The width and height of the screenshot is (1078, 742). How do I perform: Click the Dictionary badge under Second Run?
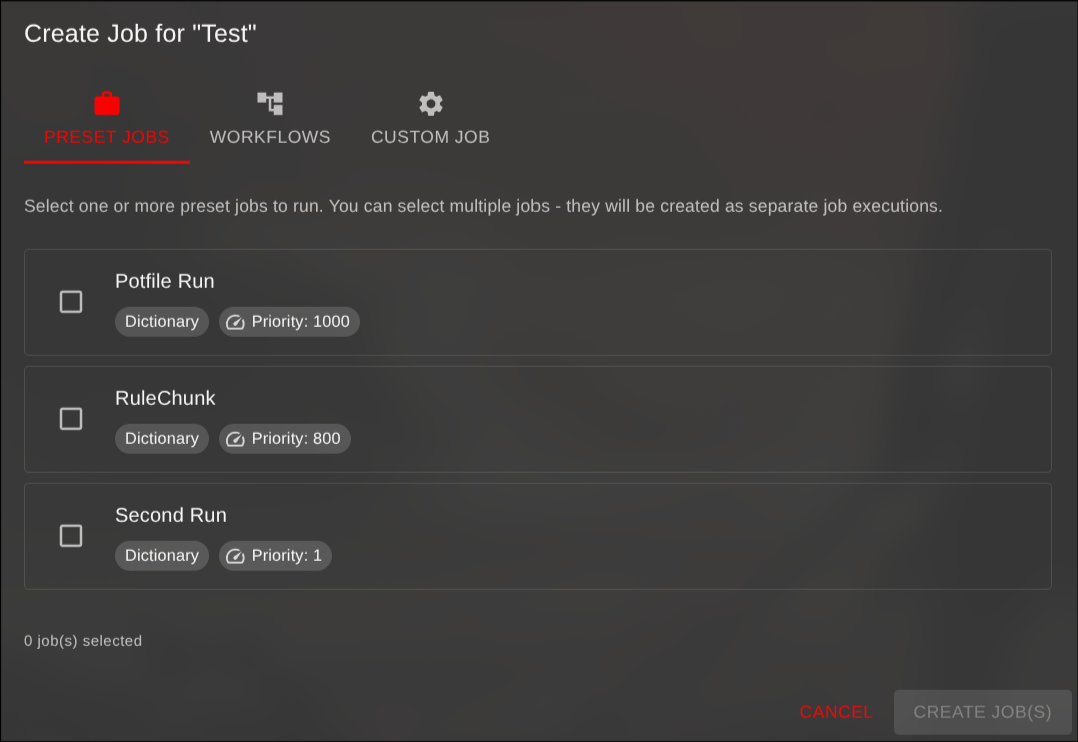pyautogui.click(x=161, y=555)
